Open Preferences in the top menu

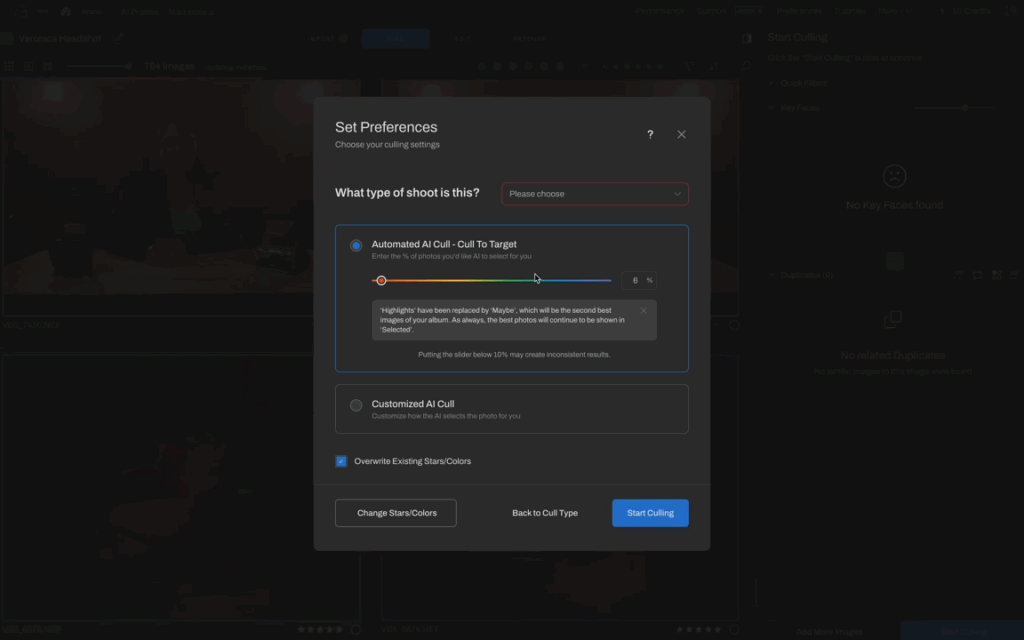tap(798, 11)
